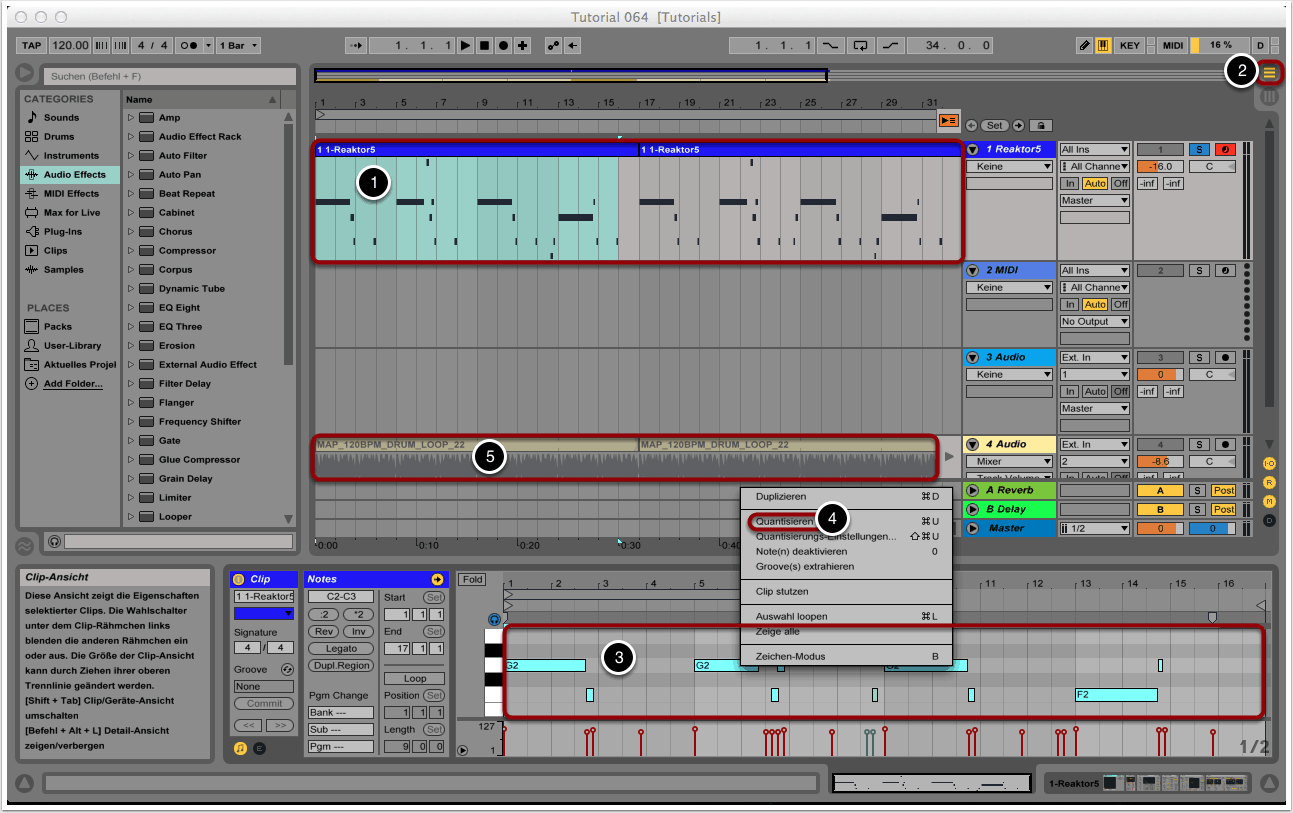This screenshot has width=1293, height=813.
Task: Toggle the computer MIDI keyboard icon
Action: click(x=1104, y=46)
